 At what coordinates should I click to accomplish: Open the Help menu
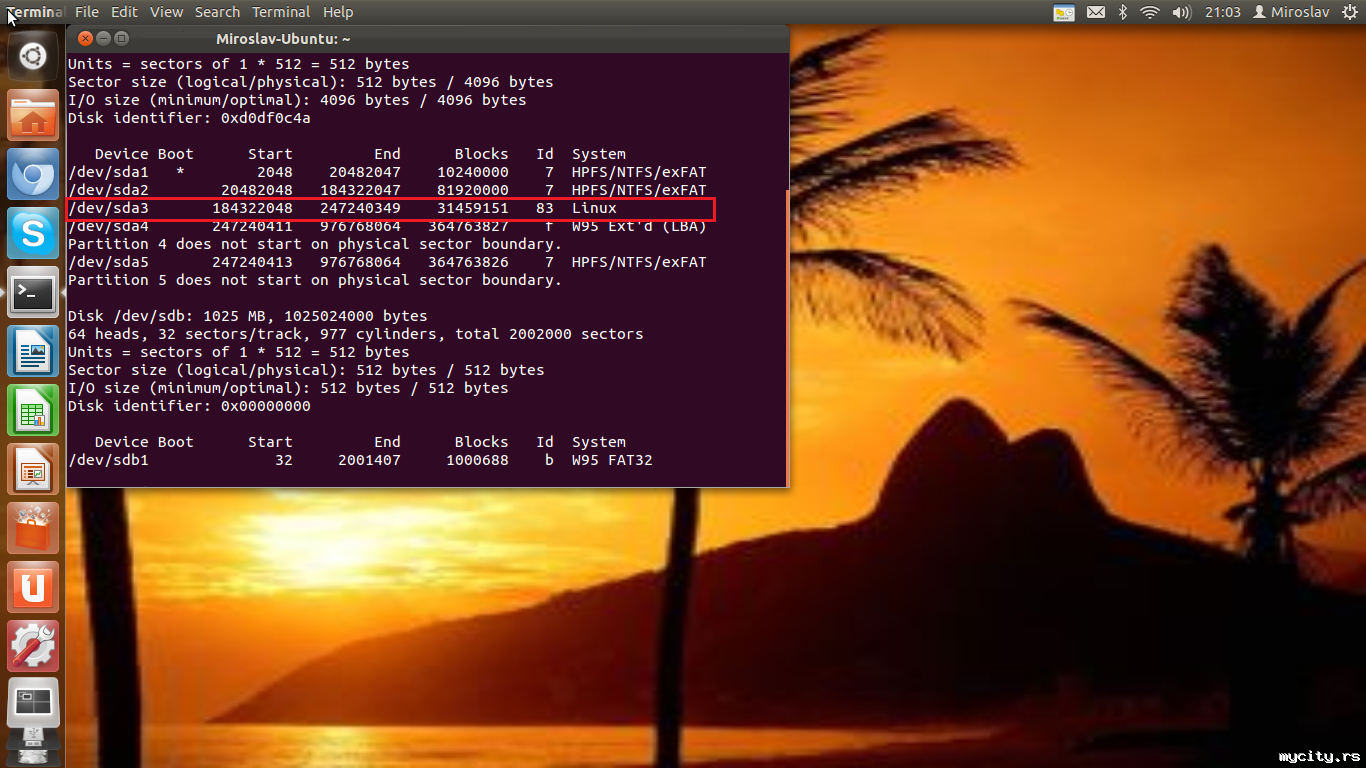point(338,12)
